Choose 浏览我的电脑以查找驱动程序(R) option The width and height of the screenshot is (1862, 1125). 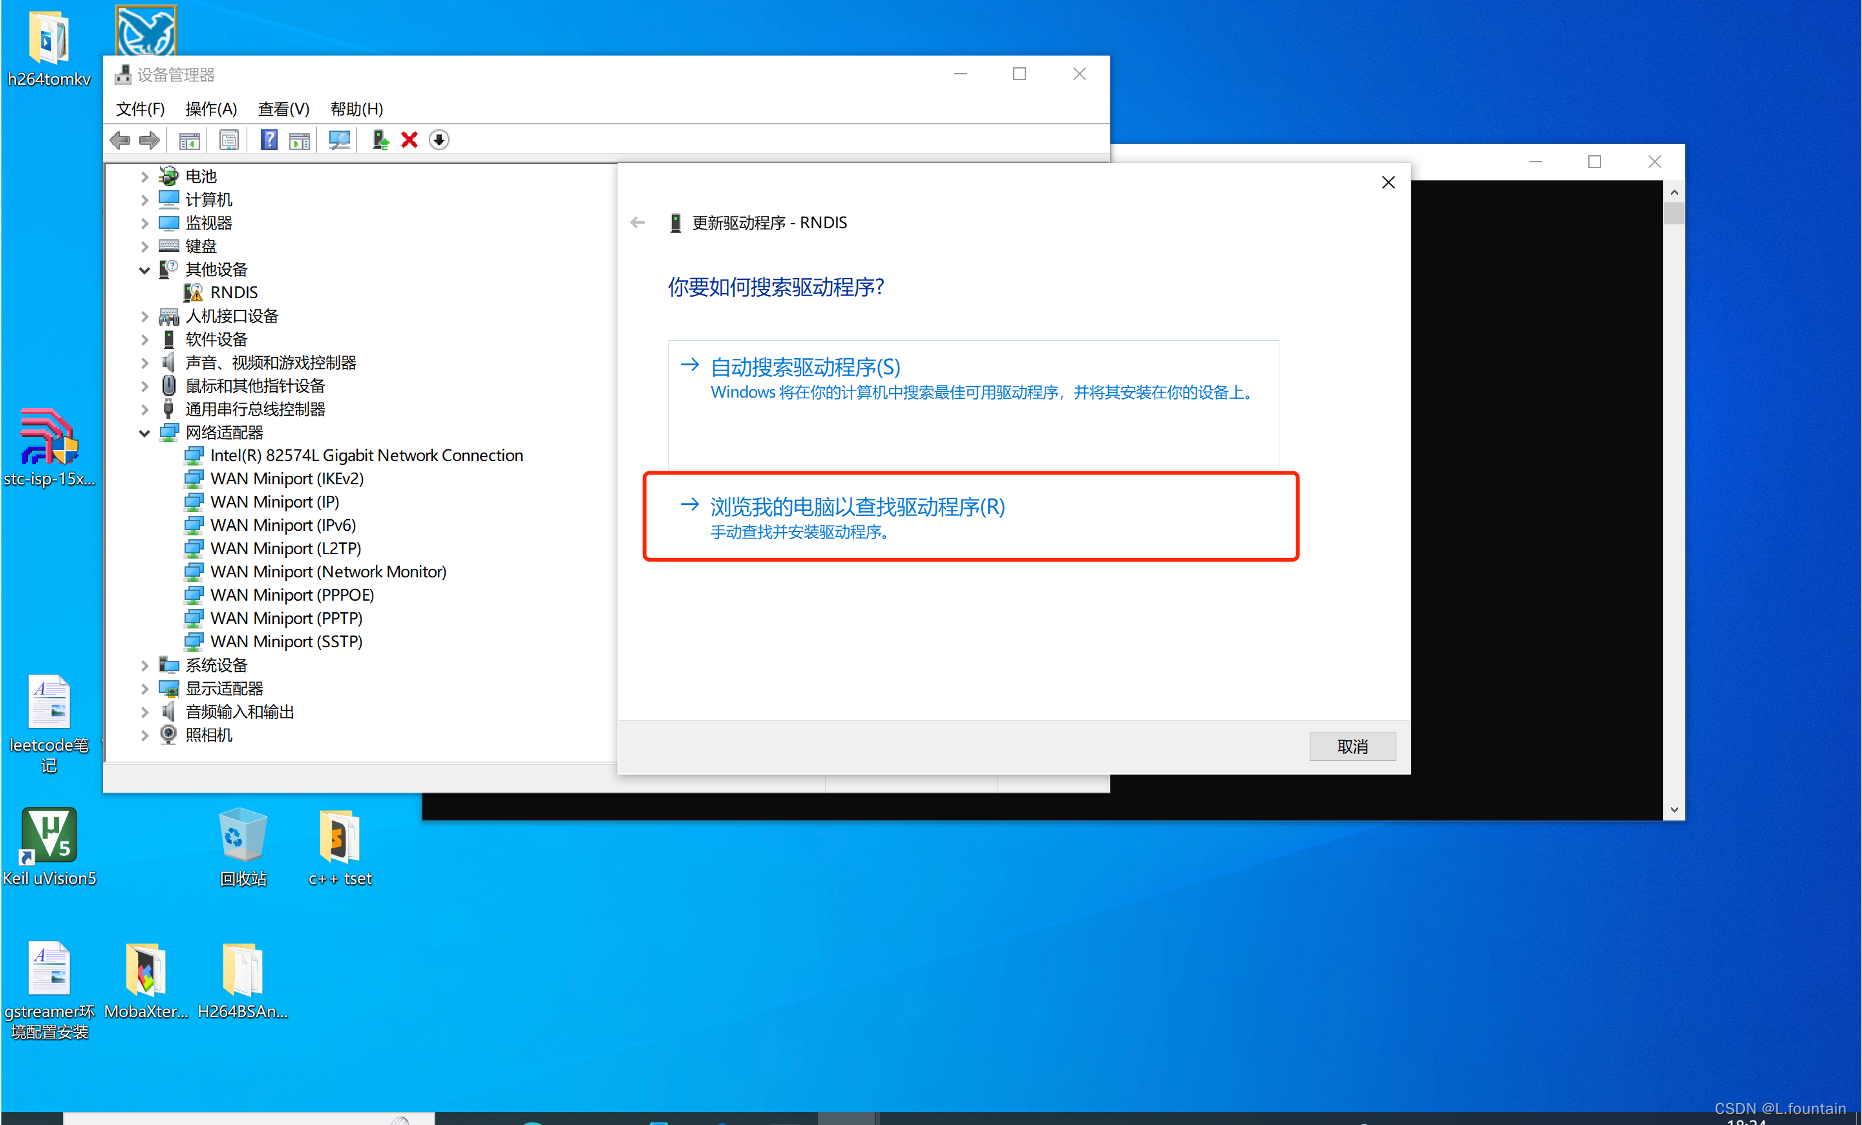pos(971,517)
